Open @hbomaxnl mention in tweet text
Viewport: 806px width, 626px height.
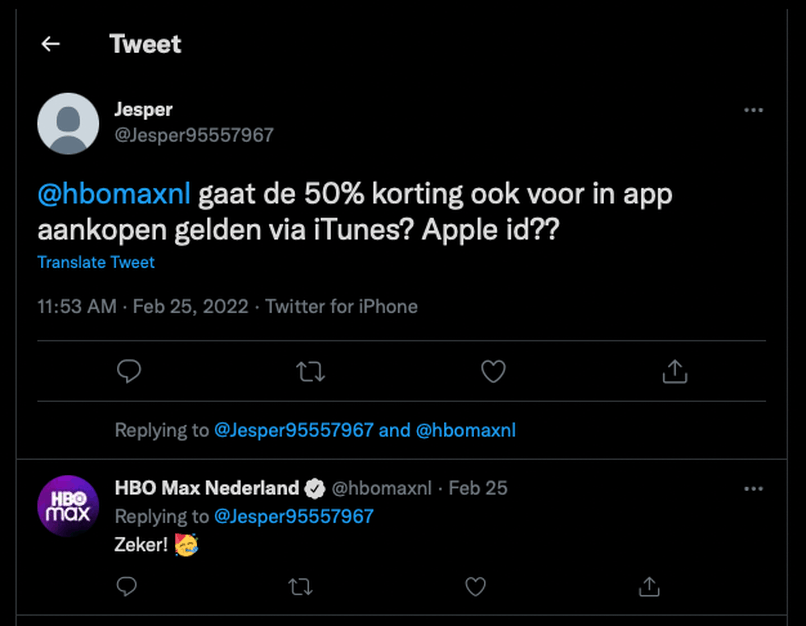tap(113, 193)
